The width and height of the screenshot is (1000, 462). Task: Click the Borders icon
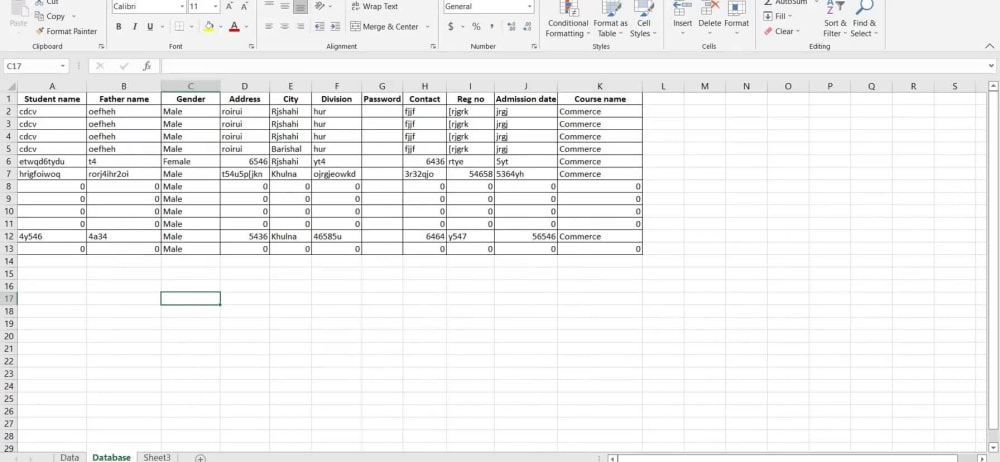pos(179,27)
